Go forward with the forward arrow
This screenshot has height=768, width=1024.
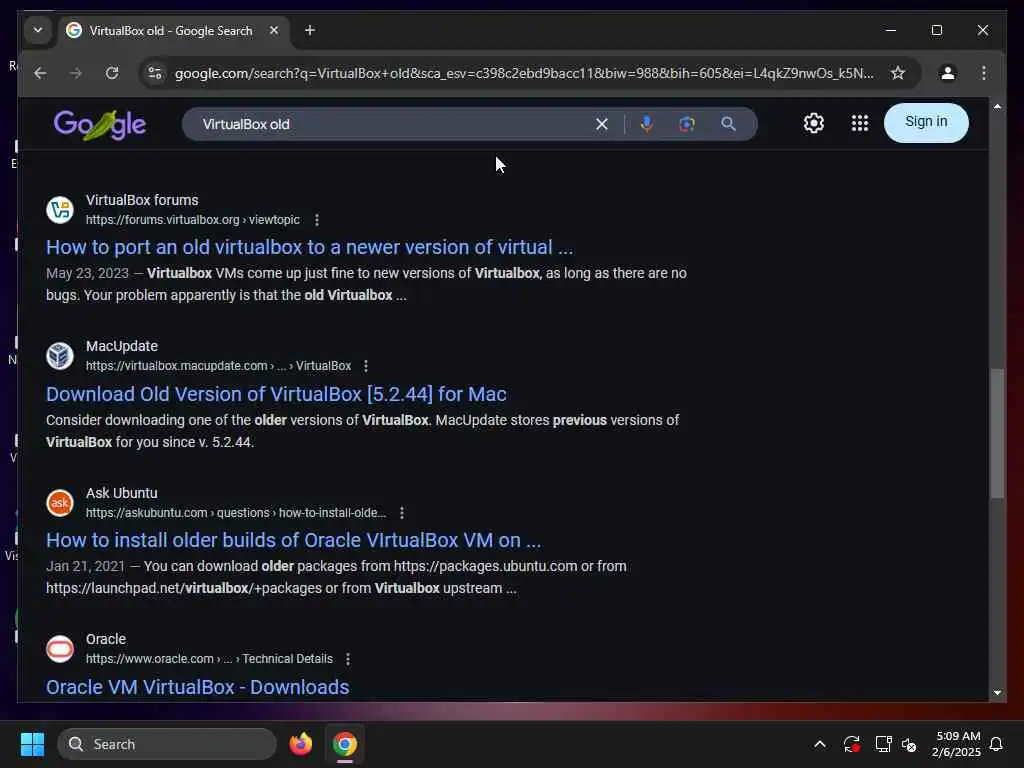pyautogui.click(x=76, y=73)
